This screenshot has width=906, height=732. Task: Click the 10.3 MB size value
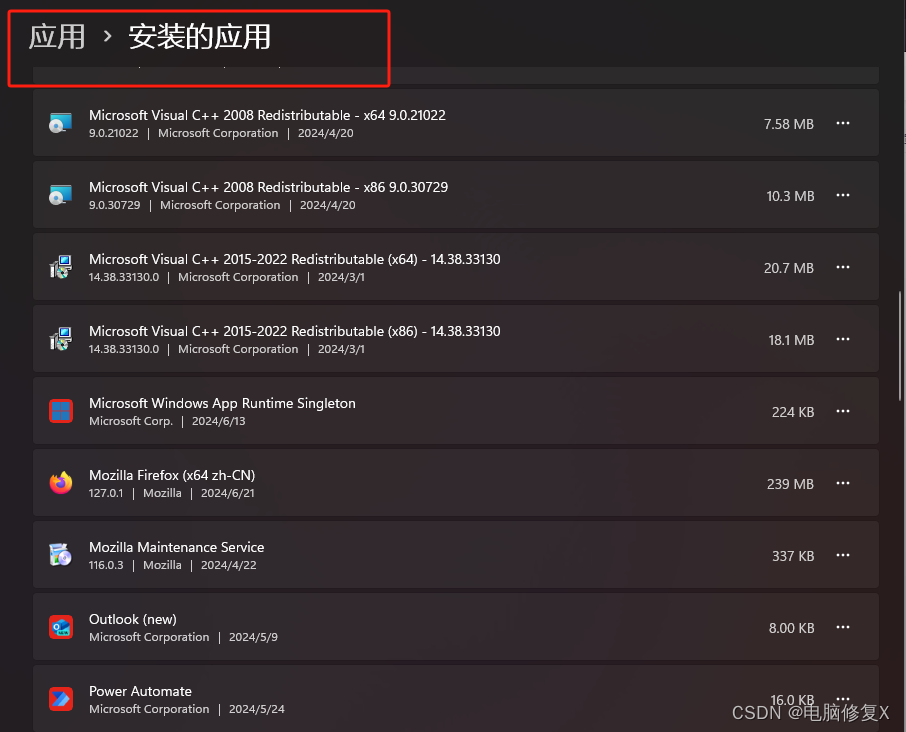coord(790,196)
